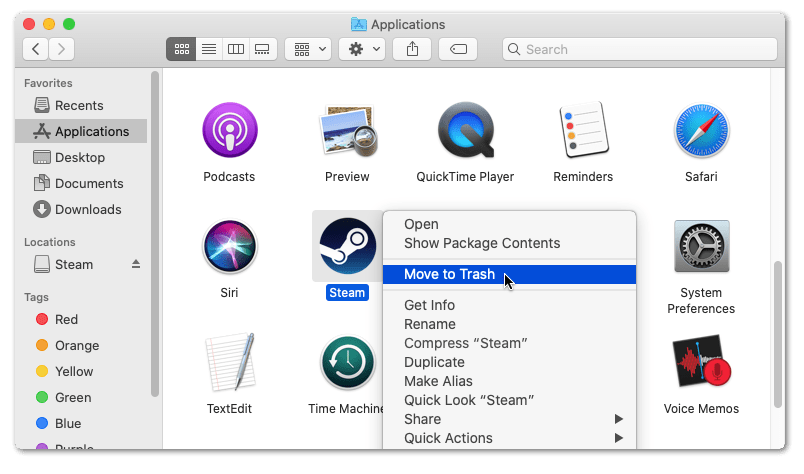Choose Rename in the context menu
Image resolution: width=804 pixels, height=474 pixels.
pos(509,324)
